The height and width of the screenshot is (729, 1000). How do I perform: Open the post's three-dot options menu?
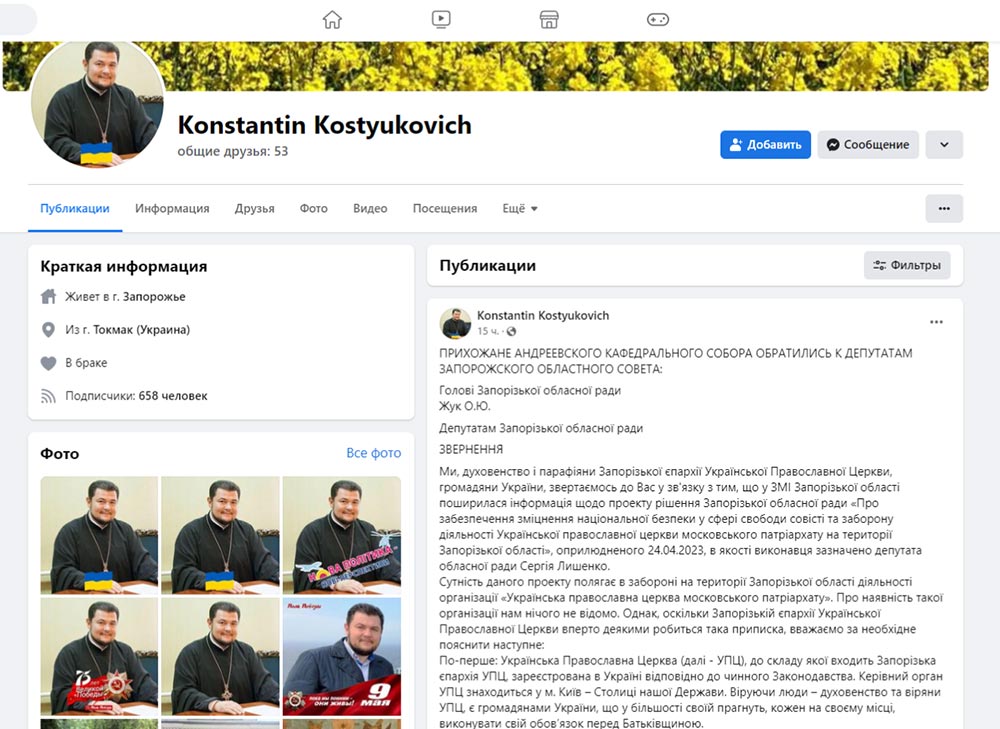tap(936, 322)
